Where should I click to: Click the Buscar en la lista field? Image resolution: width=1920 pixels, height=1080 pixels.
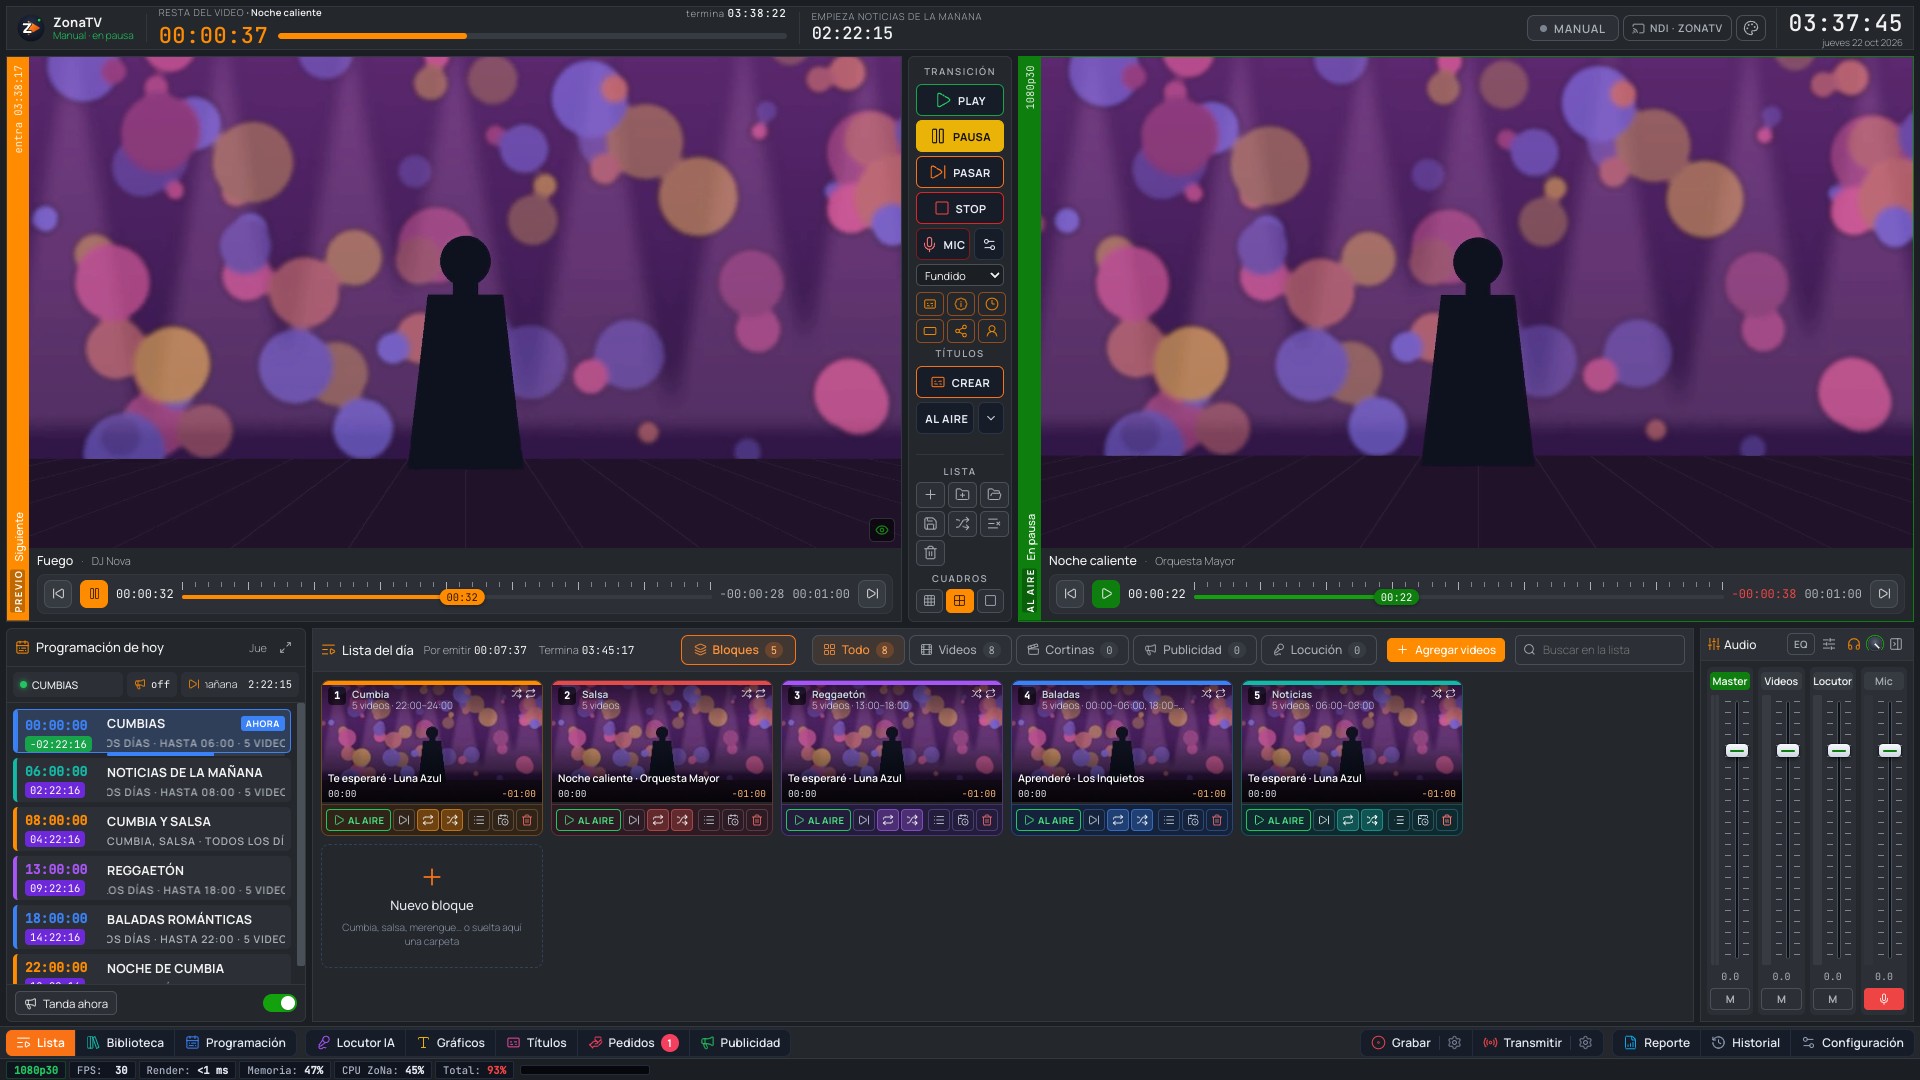tap(1600, 650)
